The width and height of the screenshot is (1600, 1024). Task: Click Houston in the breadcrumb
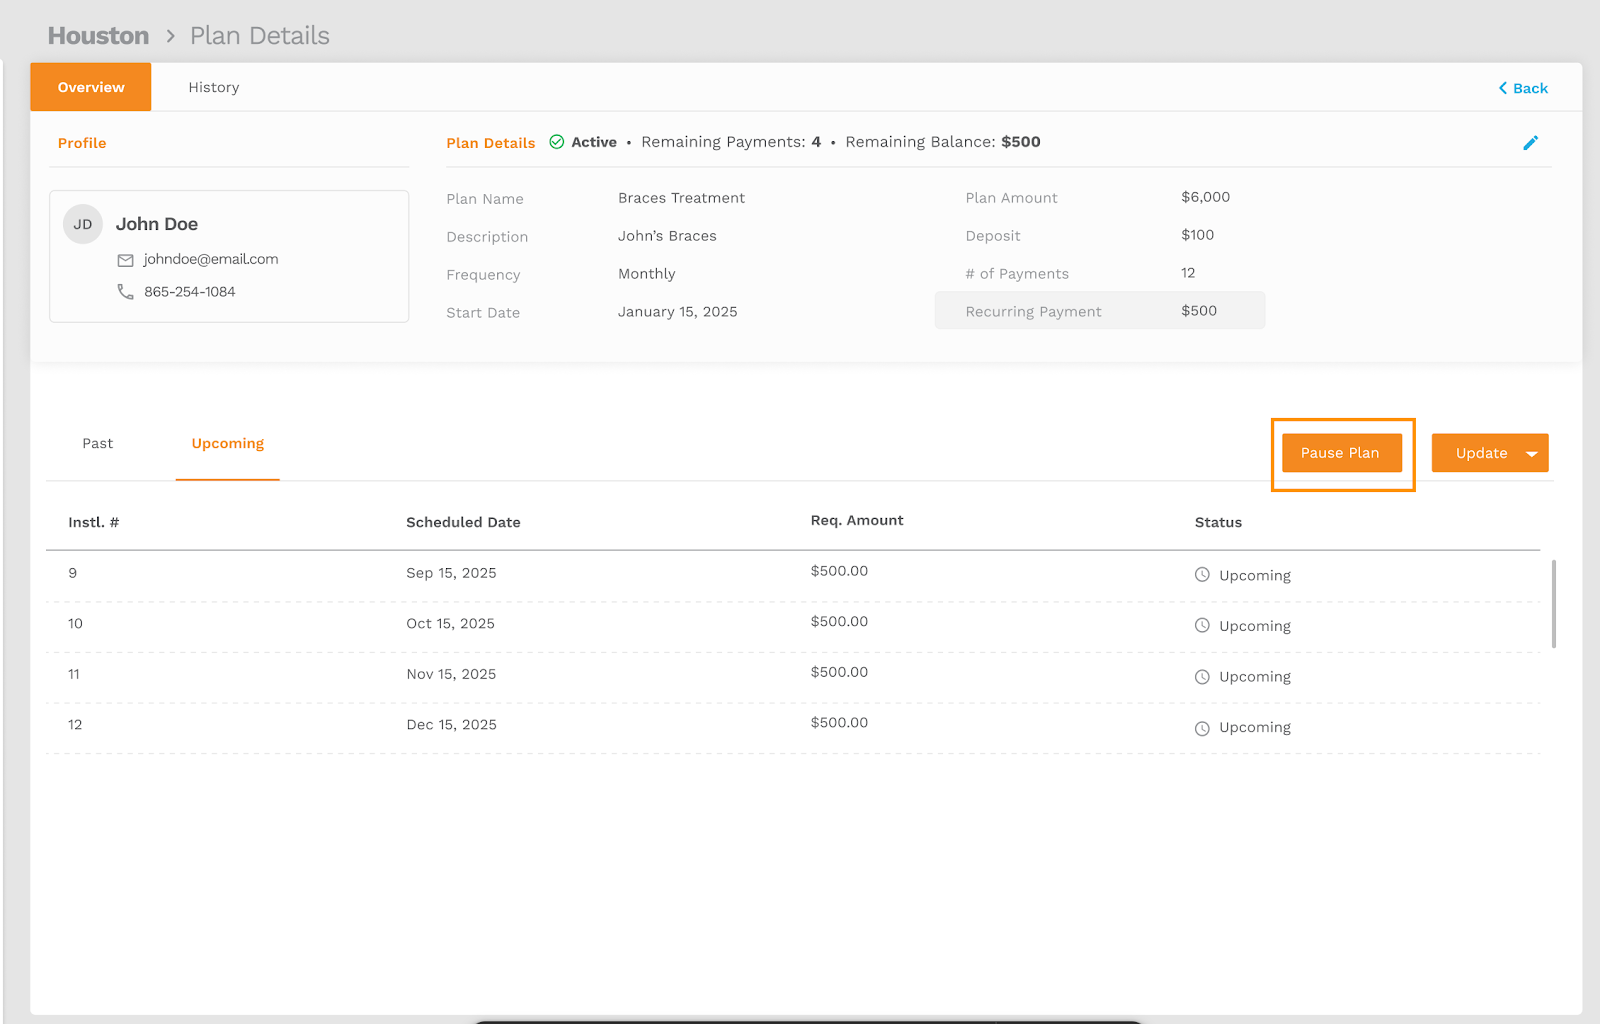point(98,36)
